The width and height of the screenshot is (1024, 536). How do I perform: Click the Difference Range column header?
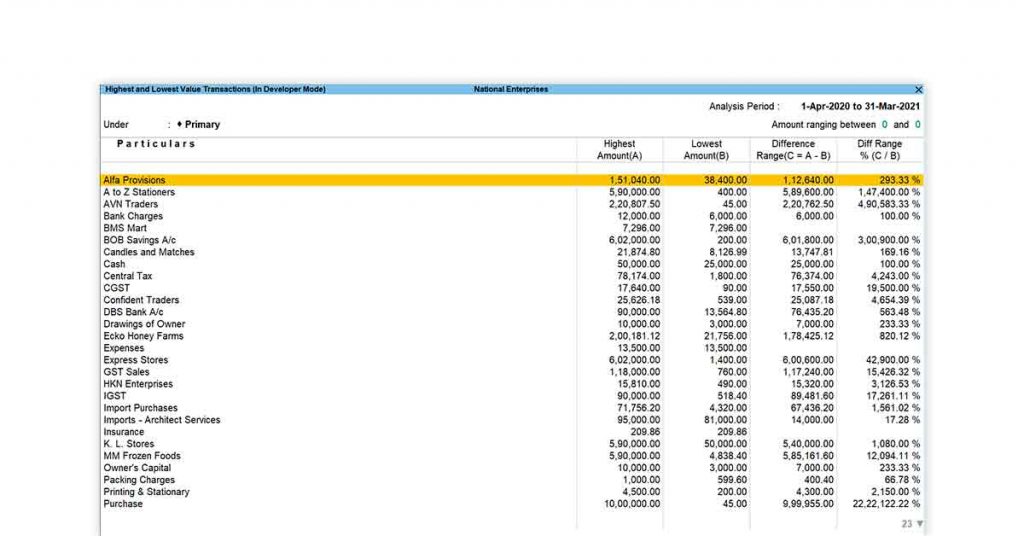(793, 150)
